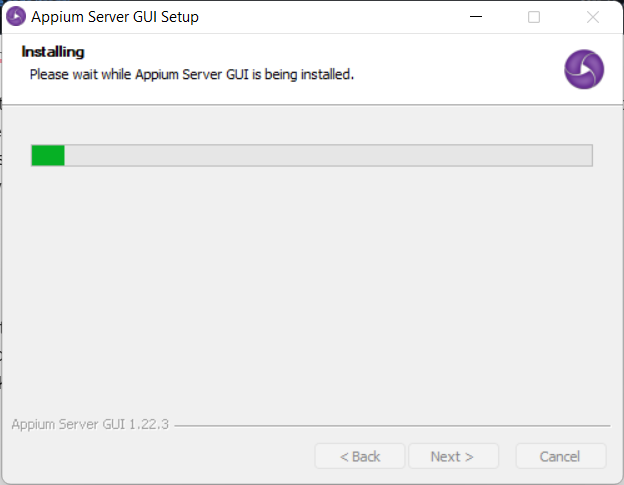624x485 pixels.
Task: Click the Appium Server GUI 1.22.3 version label
Action: tap(90, 424)
